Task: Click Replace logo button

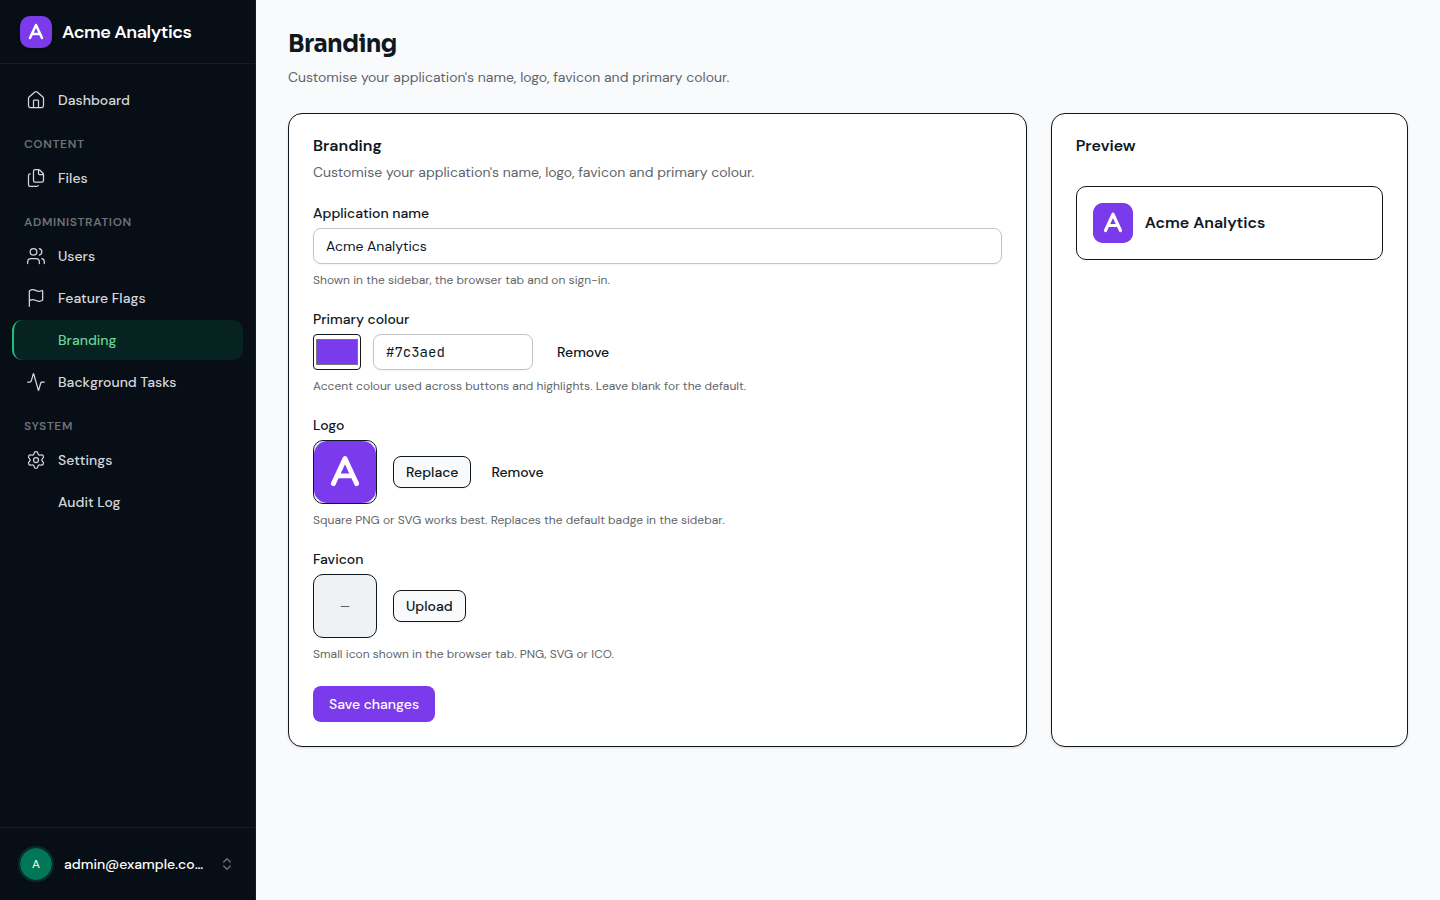Action: point(432,472)
